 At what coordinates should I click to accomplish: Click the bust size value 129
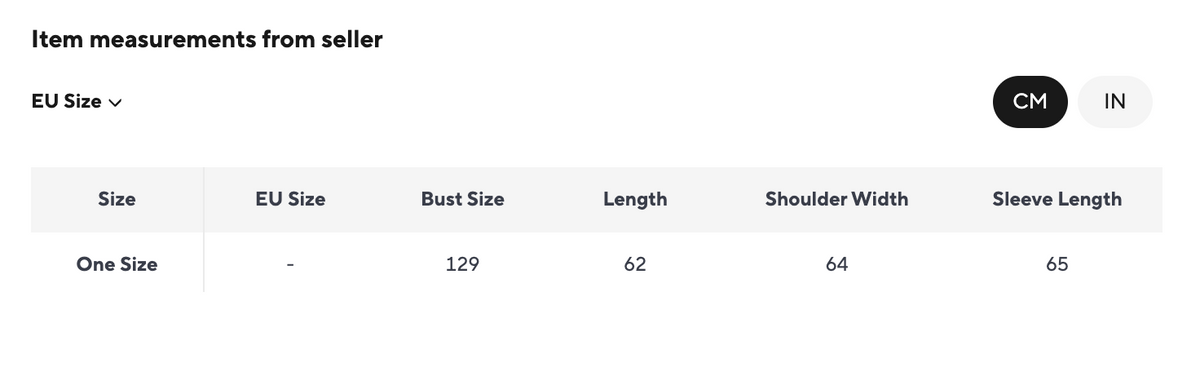463,265
